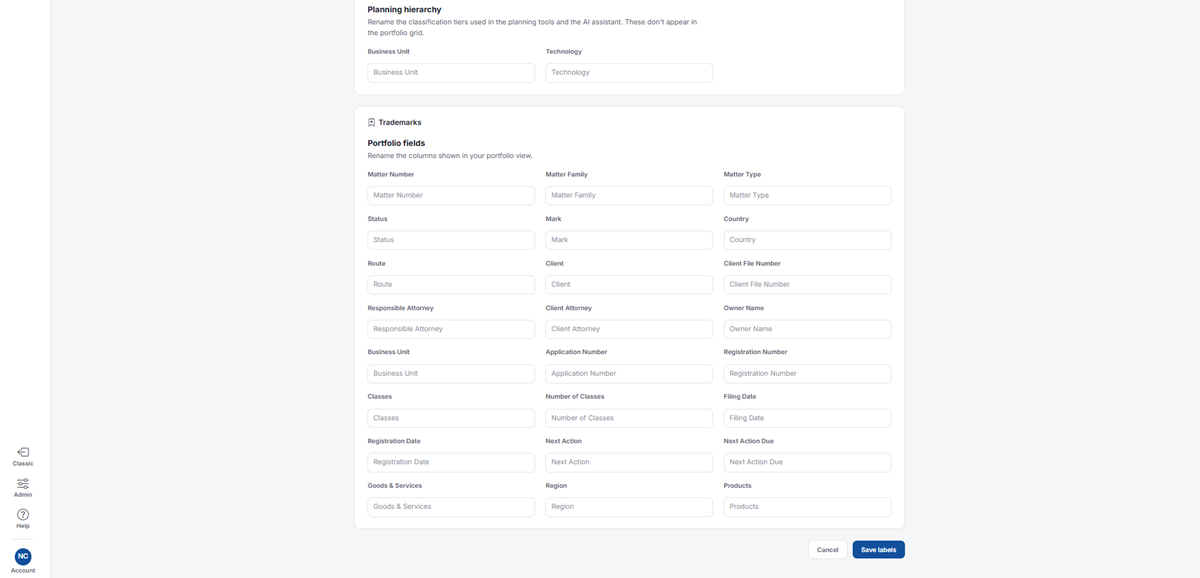The width and height of the screenshot is (1200, 578).
Task: Edit Business Unit input in Trademarks portfolio fields
Action: pos(451,374)
